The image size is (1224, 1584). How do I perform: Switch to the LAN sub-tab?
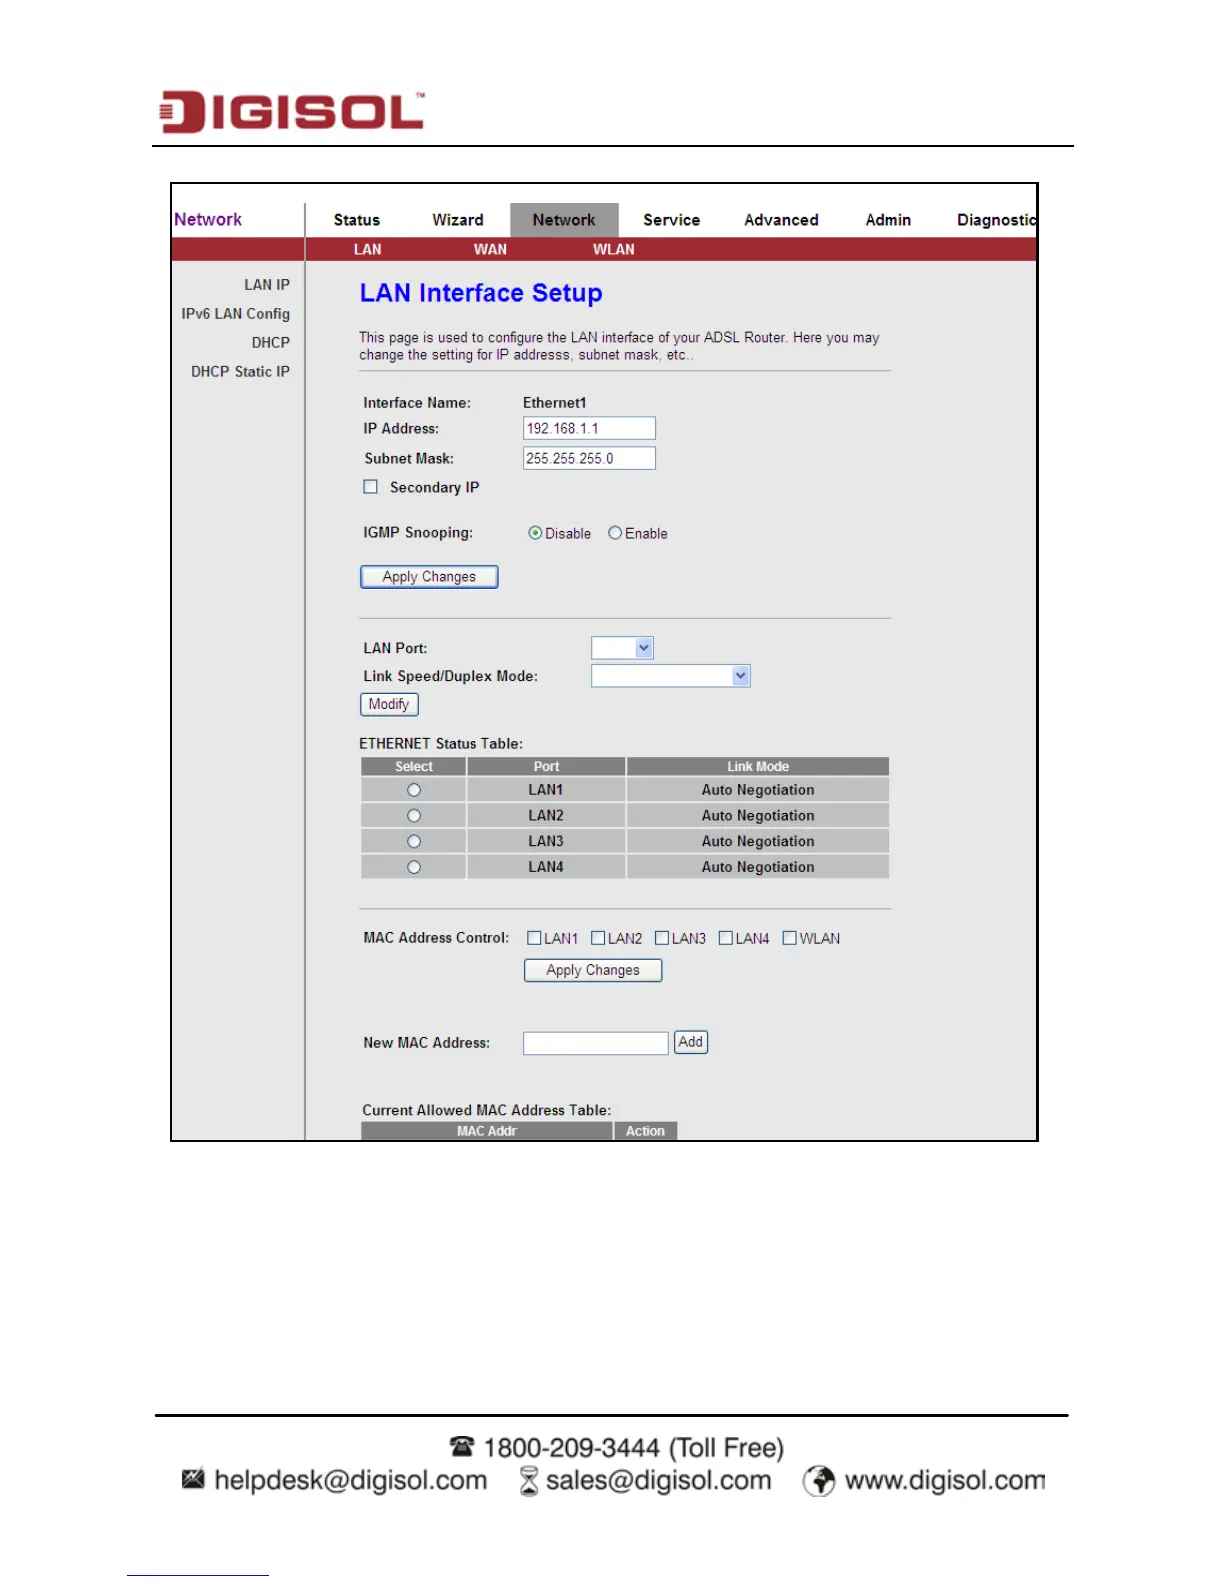(x=368, y=249)
